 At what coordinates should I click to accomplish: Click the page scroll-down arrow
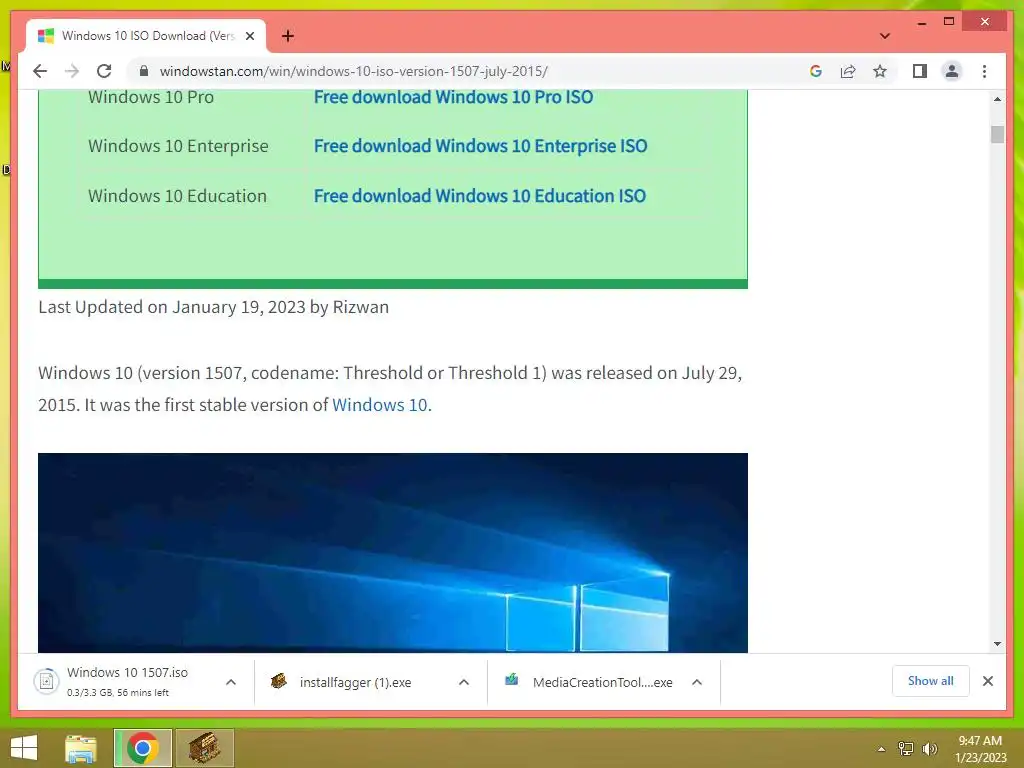997,644
